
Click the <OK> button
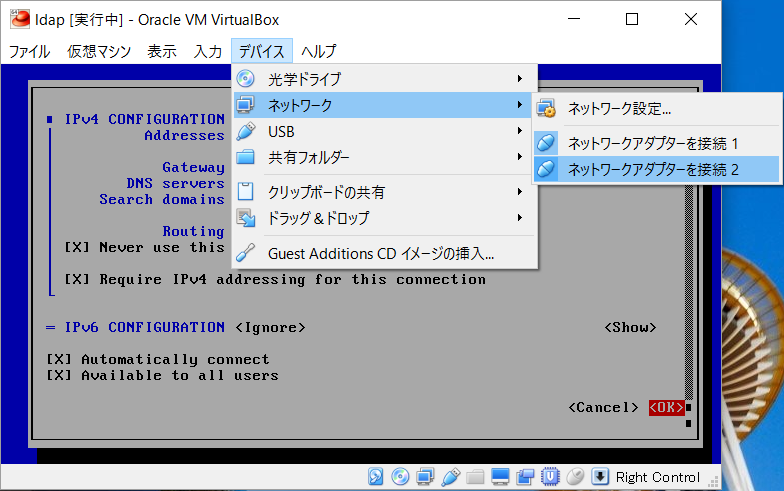[666, 408]
